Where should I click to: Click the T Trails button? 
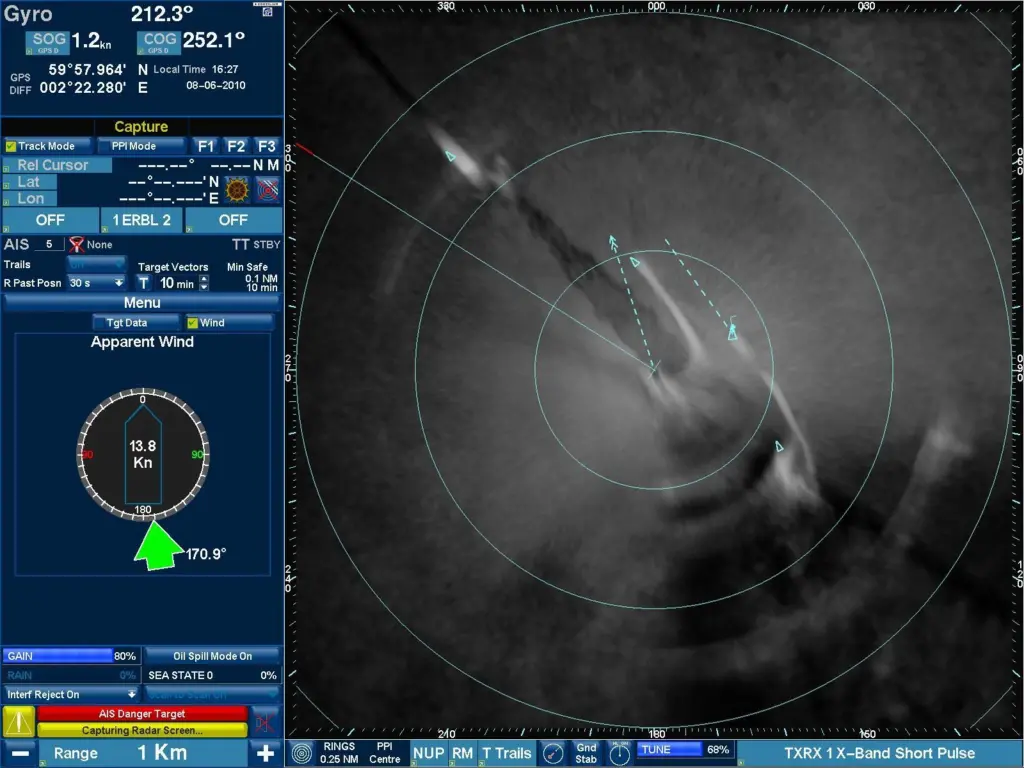507,753
